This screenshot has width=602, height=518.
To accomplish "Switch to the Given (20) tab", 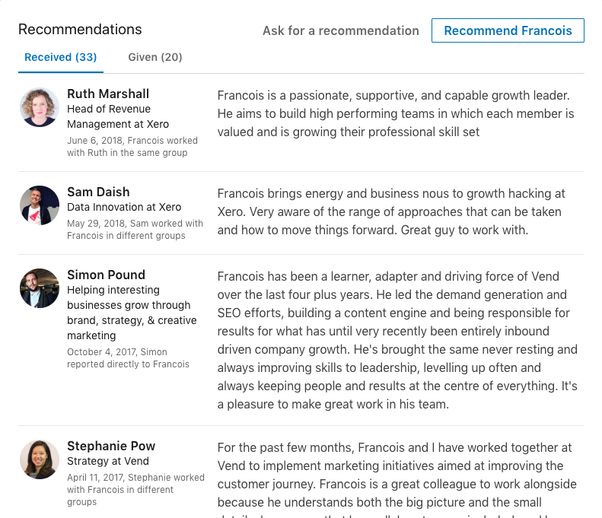I will coord(155,57).
